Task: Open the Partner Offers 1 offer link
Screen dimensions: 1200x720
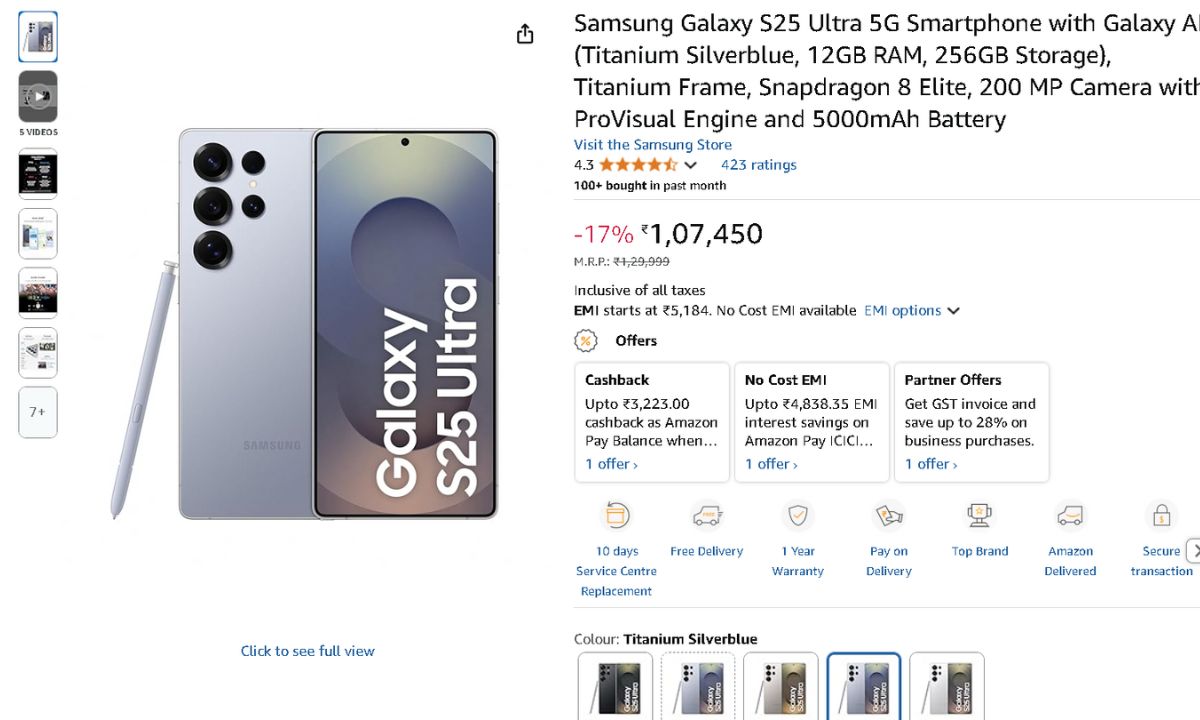Action: [x=931, y=464]
